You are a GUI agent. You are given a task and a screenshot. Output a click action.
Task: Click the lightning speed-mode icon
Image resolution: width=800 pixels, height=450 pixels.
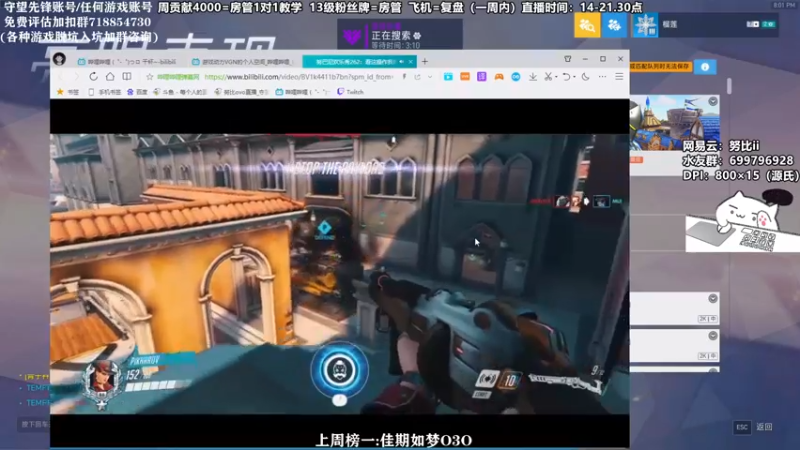point(404,77)
